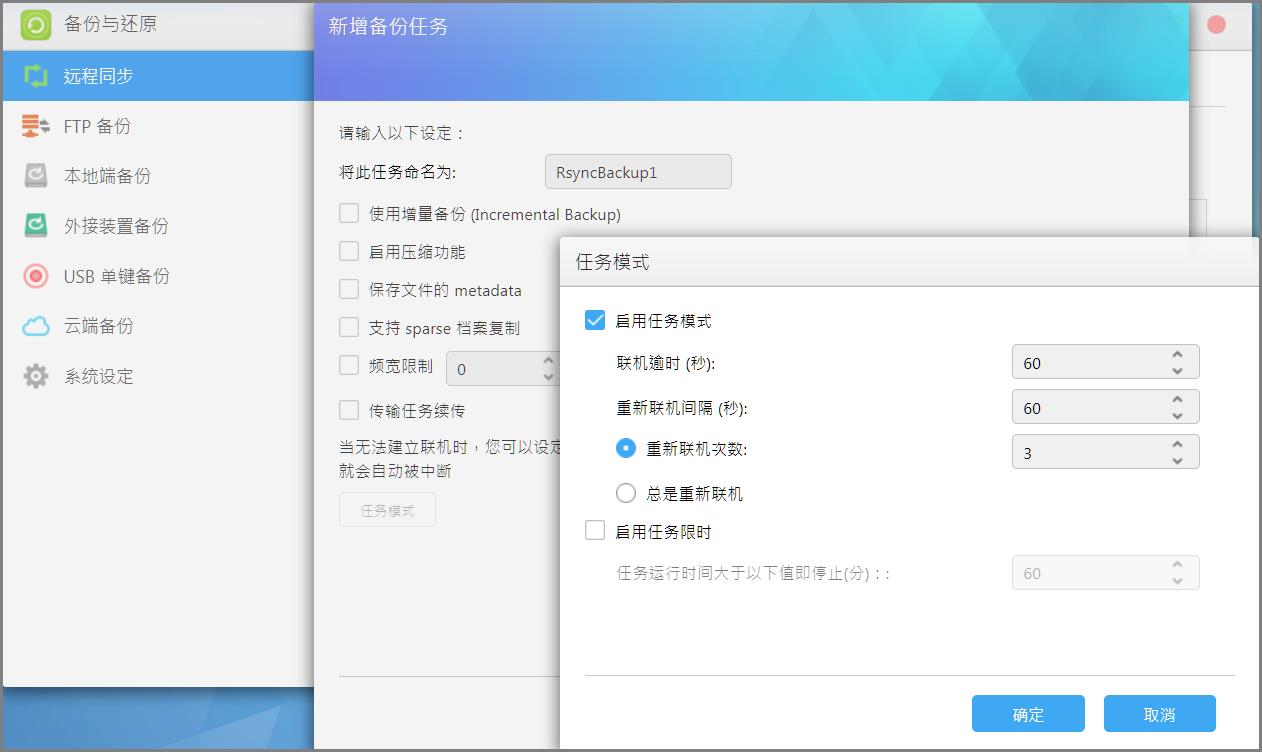Click the 请输入以下设定 prompt text
This screenshot has width=1262, height=752.
402,133
